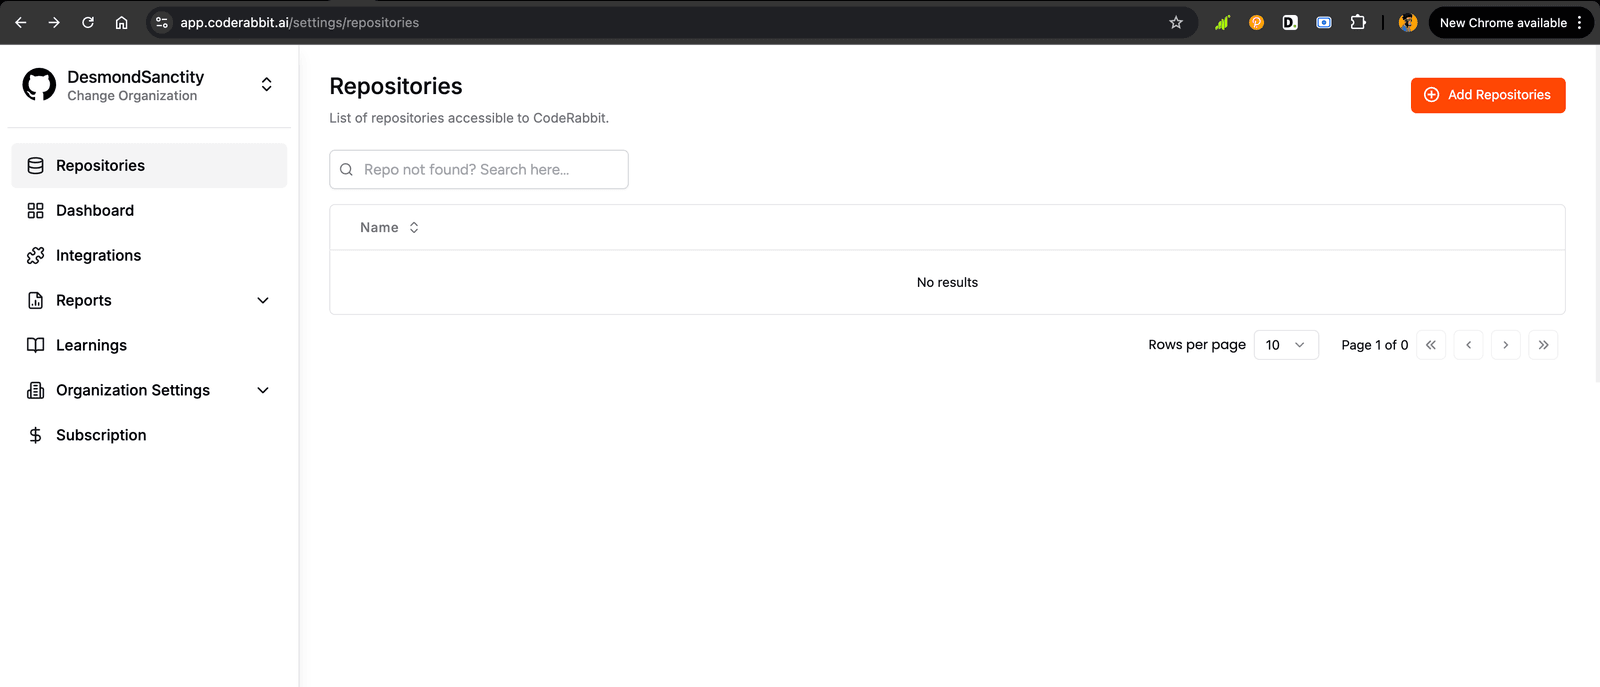Screen dimensions: 1600x687
Task: Focus the repository search field
Action: coord(490,170)
